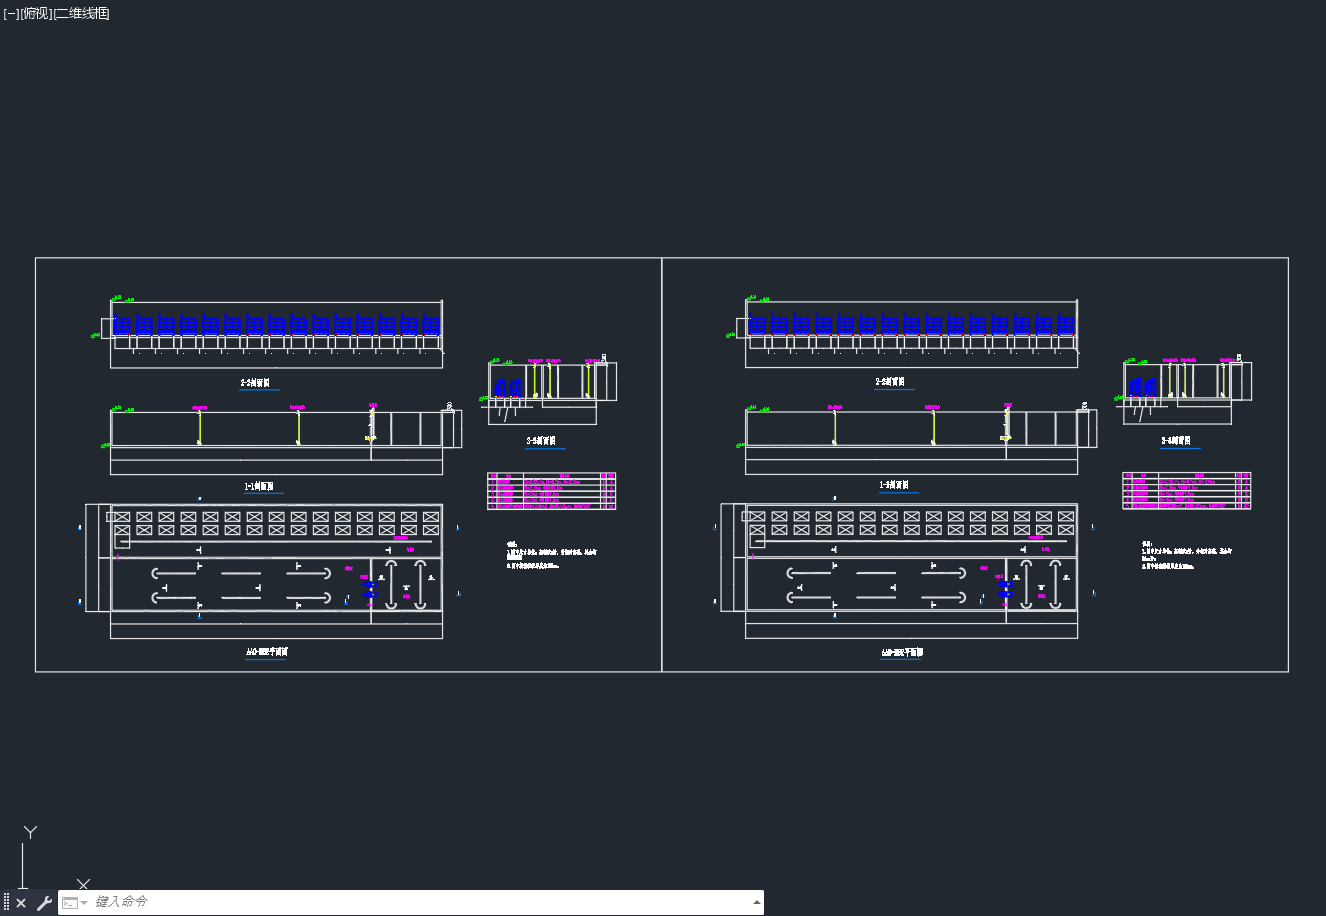Select the 平面图 plan title on right sheet
The image size is (1326, 916).
coord(902,653)
